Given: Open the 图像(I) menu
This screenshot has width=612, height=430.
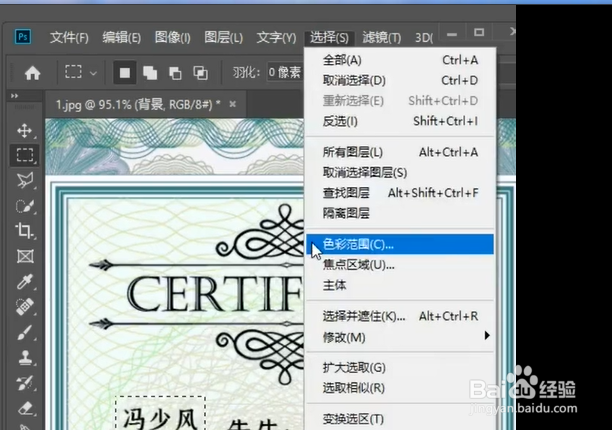Looking at the screenshot, I should [x=173, y=38].
